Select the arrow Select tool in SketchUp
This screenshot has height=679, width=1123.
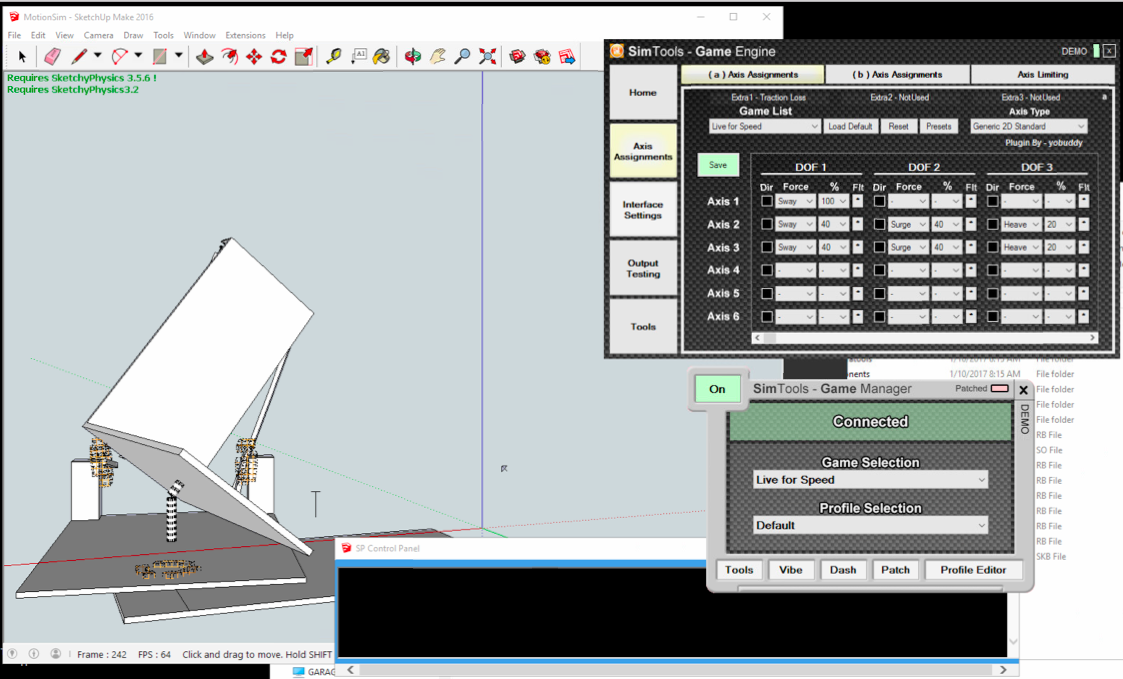point(21,57)
